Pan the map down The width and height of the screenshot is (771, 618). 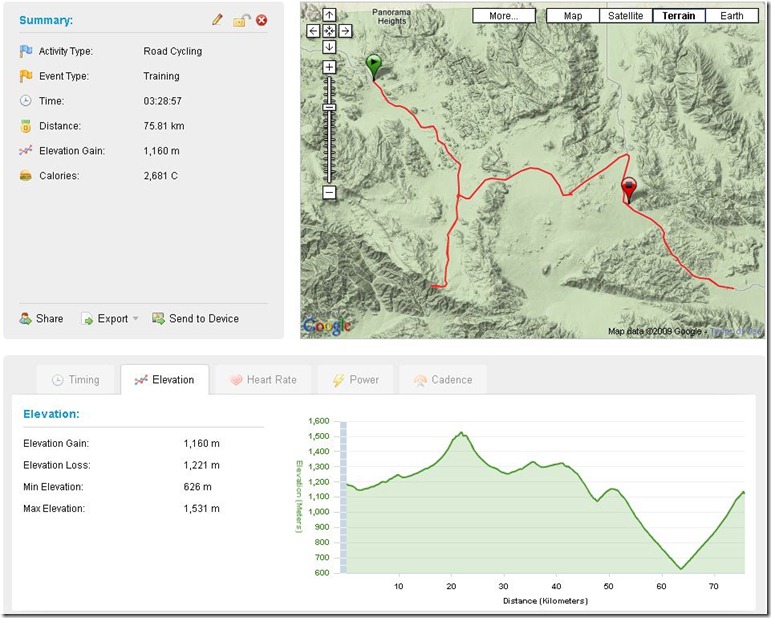pos(329,47)
